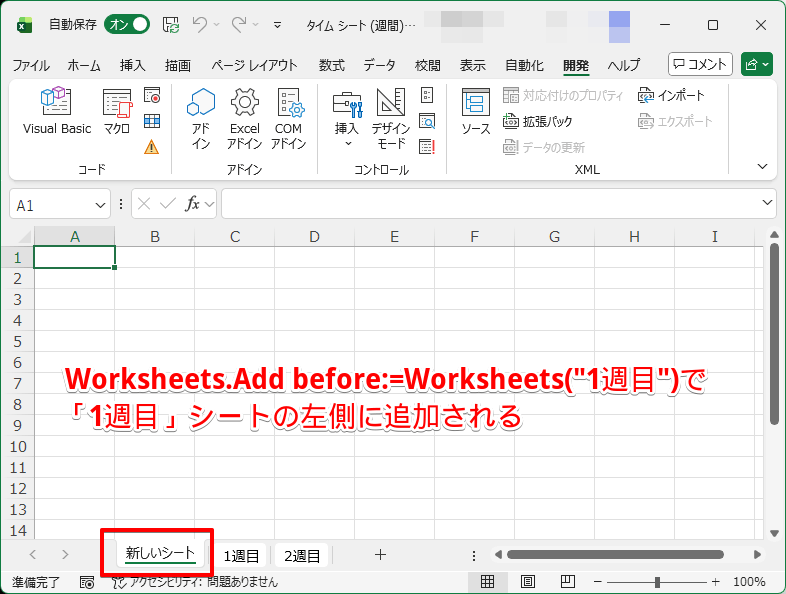Click the zoom slider handle
Screen dimensions: 786x594
point(657,581)
